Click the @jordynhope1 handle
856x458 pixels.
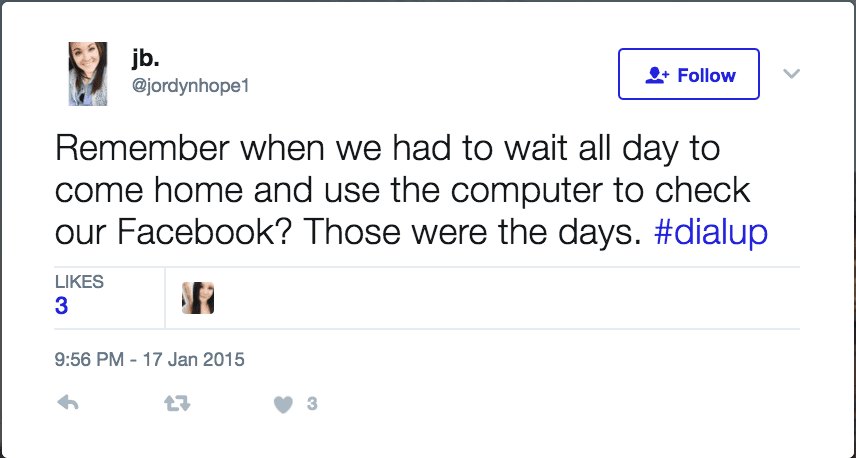pyautogui.click(x=190, y=86)
